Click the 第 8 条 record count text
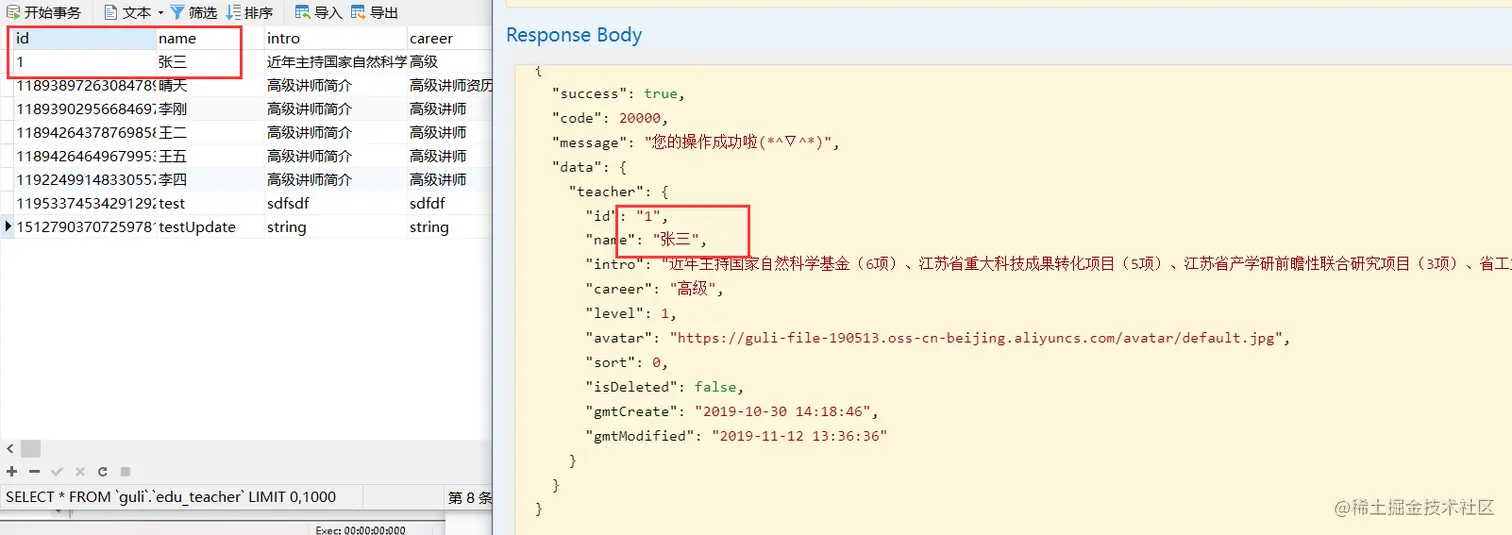Screen dimensions: 1512x535 click(470, 497)
